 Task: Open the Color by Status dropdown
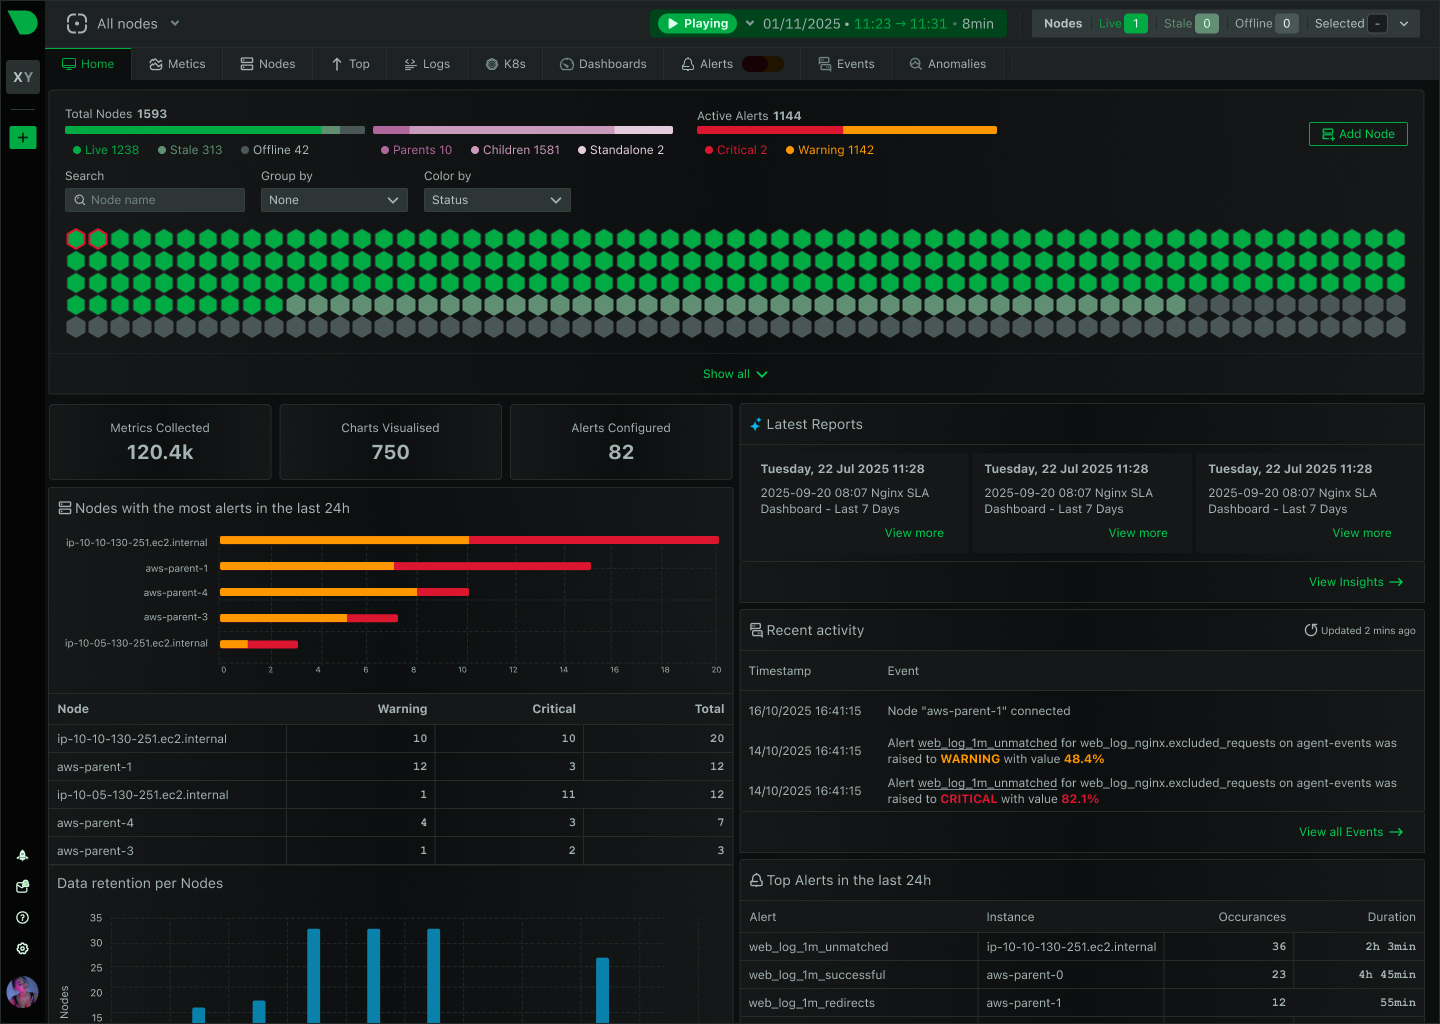click(x=497, y=199)
